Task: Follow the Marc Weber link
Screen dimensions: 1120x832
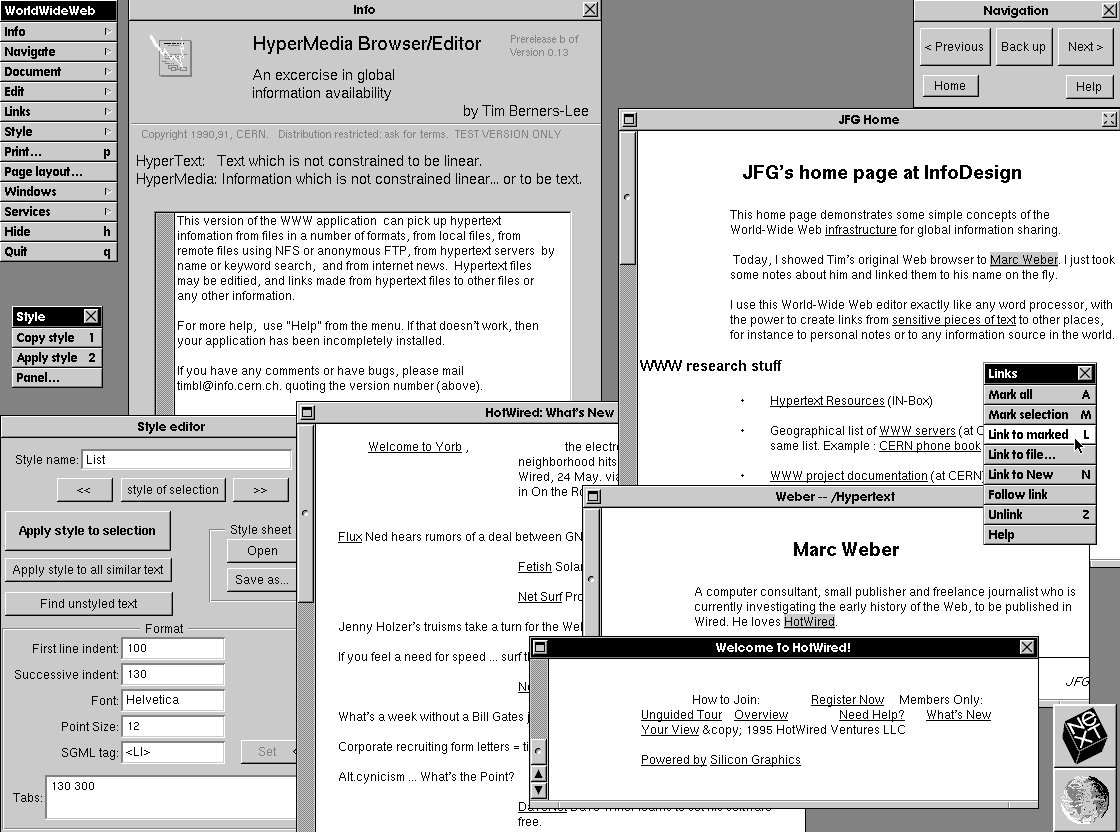Action: [x=1024, y=259]
